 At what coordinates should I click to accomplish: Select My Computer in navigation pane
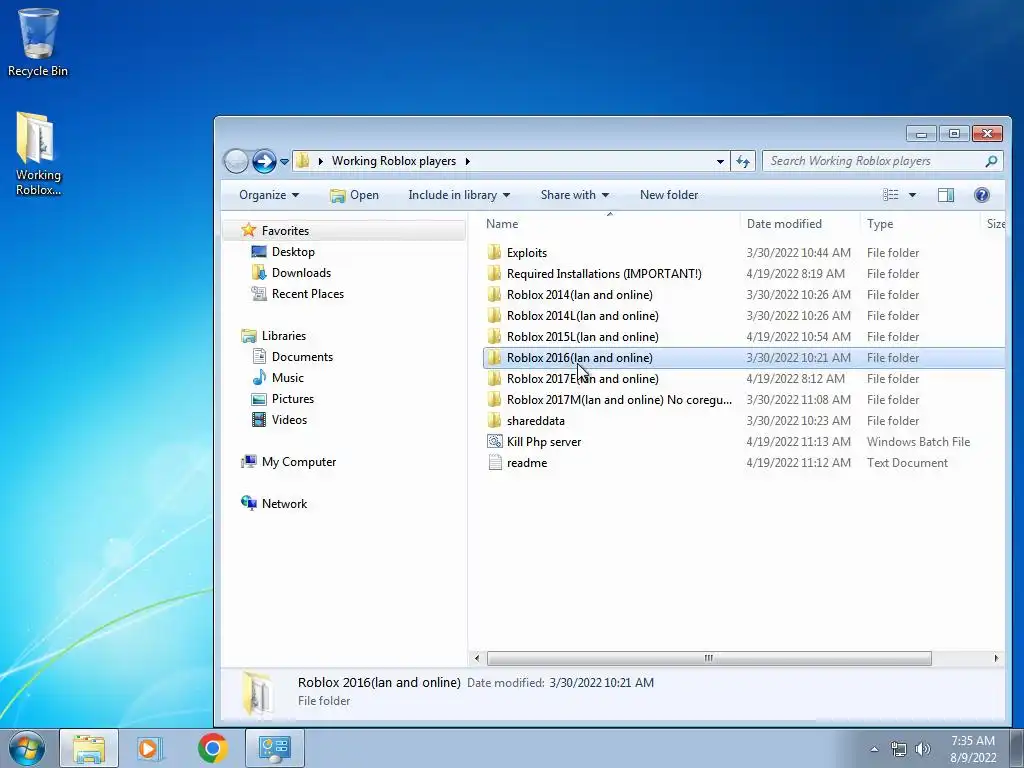coord(298,462)
